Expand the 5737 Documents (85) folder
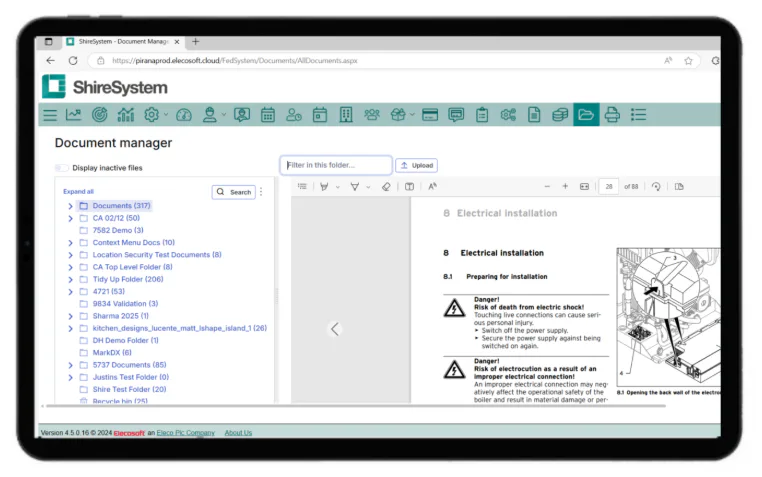The height and width of the screenshot is (477, 762). click(x=70, y=365)
